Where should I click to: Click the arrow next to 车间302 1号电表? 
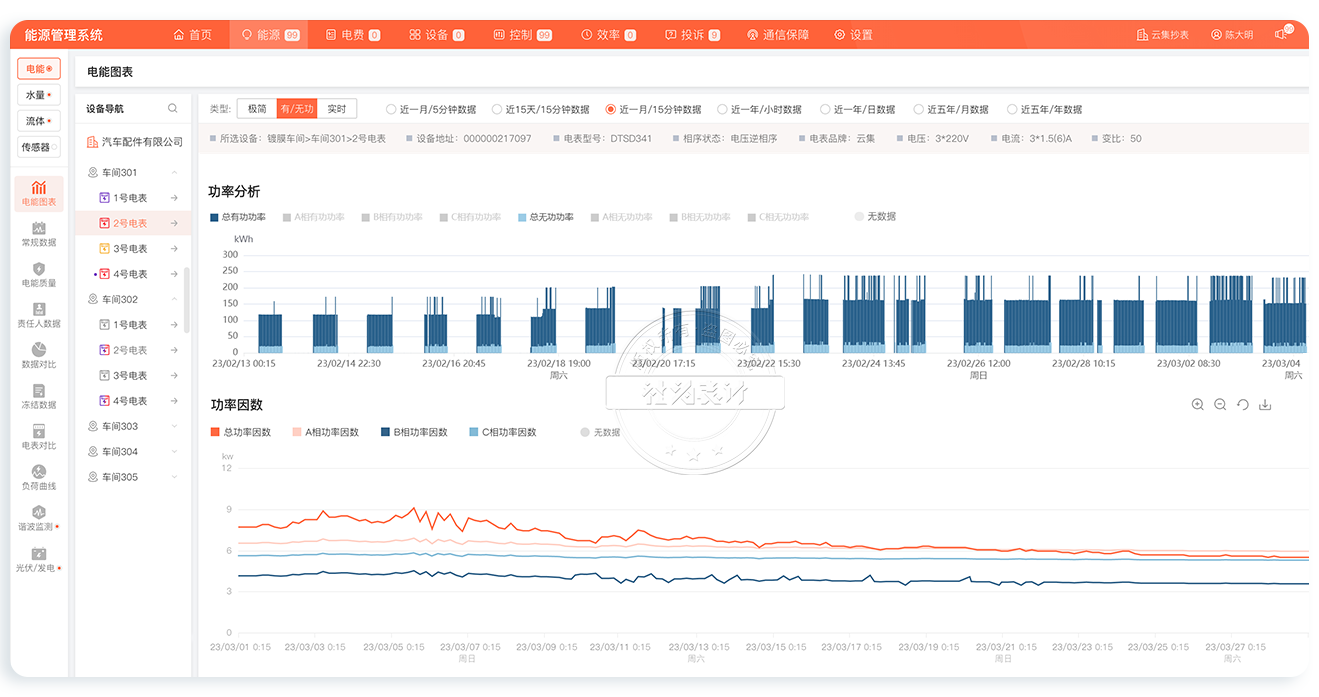pyautogui.click(x=174, y=325)
